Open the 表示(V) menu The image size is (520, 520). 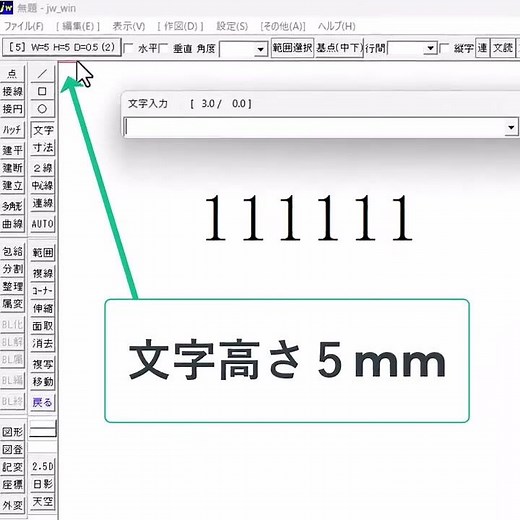tap(129, 26)
